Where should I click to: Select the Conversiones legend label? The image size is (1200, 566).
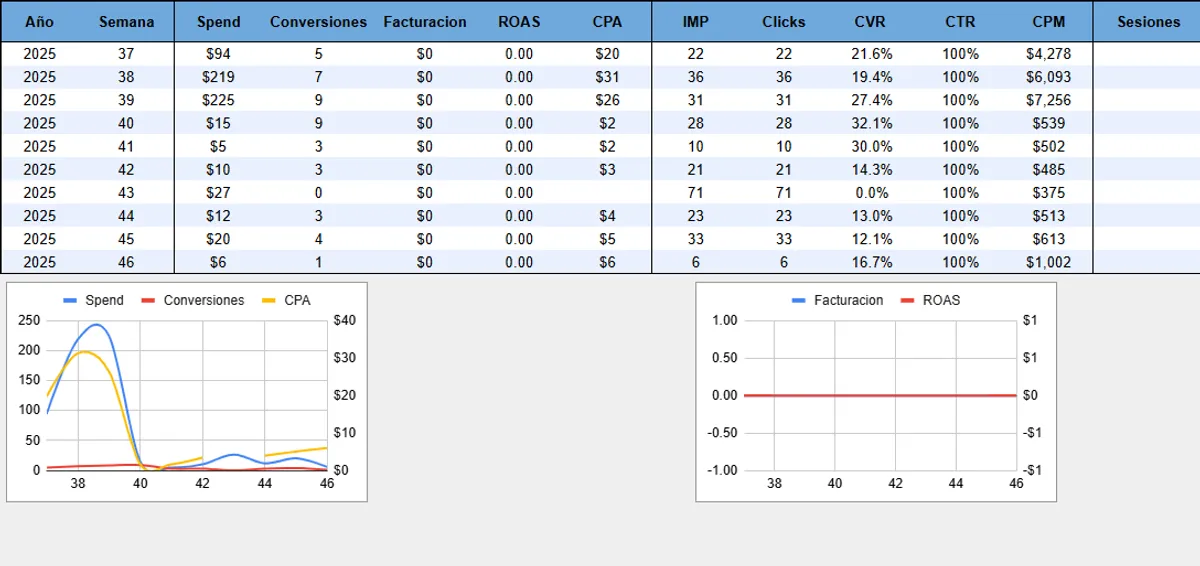pyautogui.click(x=203, y=300)
